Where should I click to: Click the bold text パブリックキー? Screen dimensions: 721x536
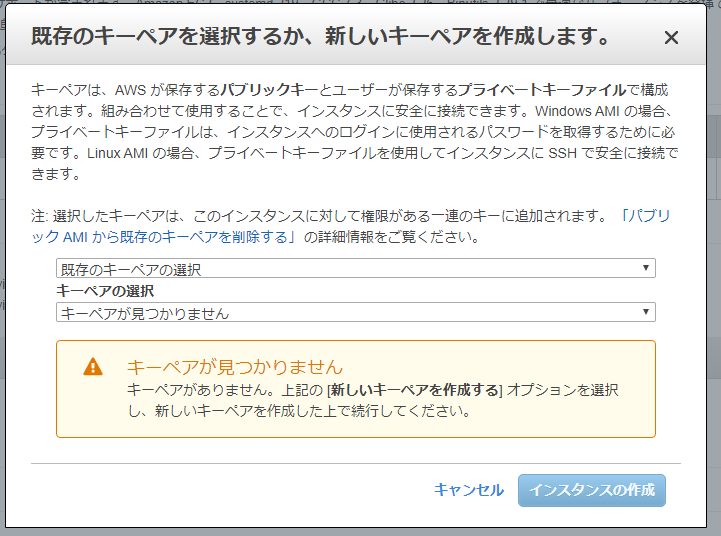(269, 90)
